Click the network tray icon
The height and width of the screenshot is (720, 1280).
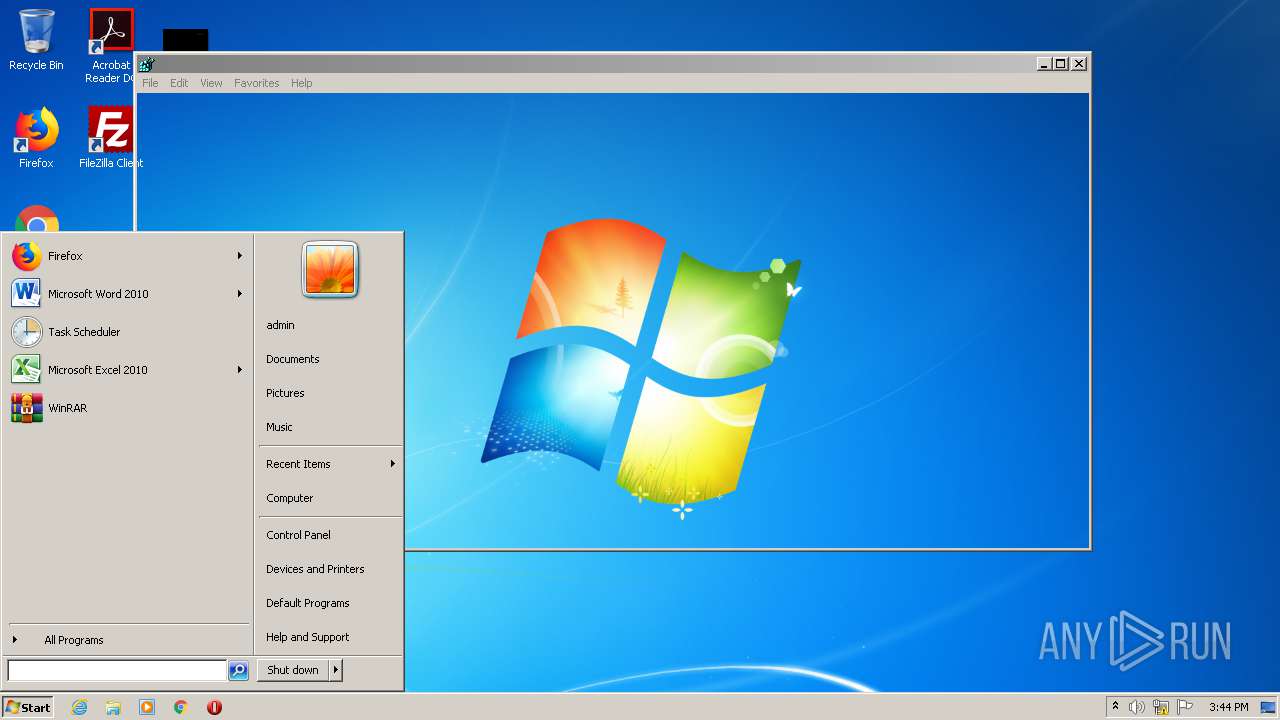click(x=1161, y=707)
